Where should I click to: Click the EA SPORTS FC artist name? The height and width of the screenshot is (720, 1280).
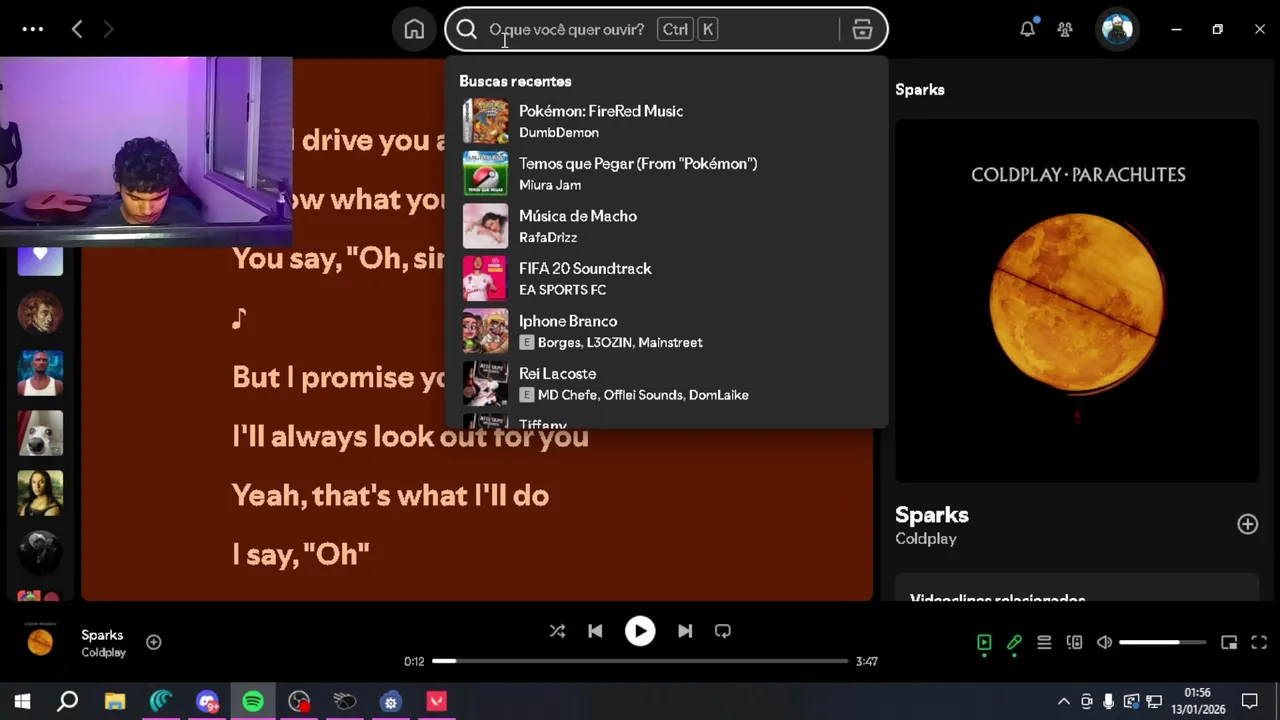click(562, 290)
